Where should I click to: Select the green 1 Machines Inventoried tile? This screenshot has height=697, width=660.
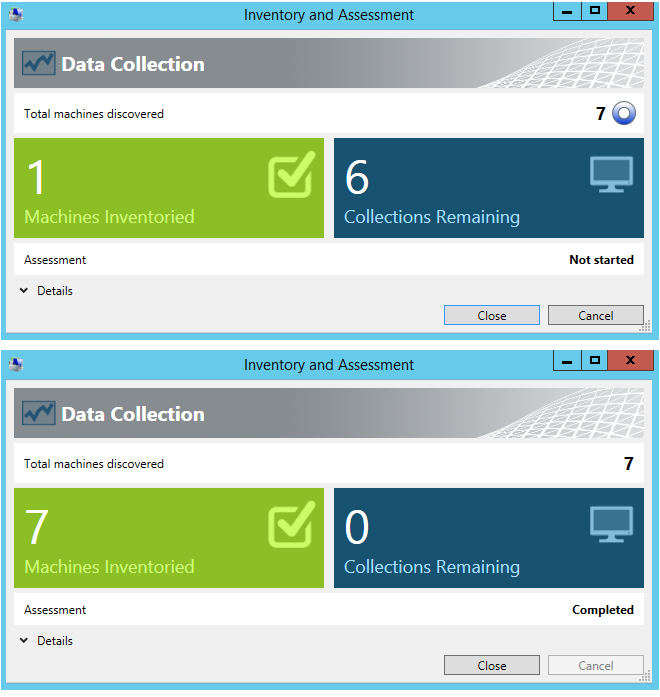pos(168,188)
